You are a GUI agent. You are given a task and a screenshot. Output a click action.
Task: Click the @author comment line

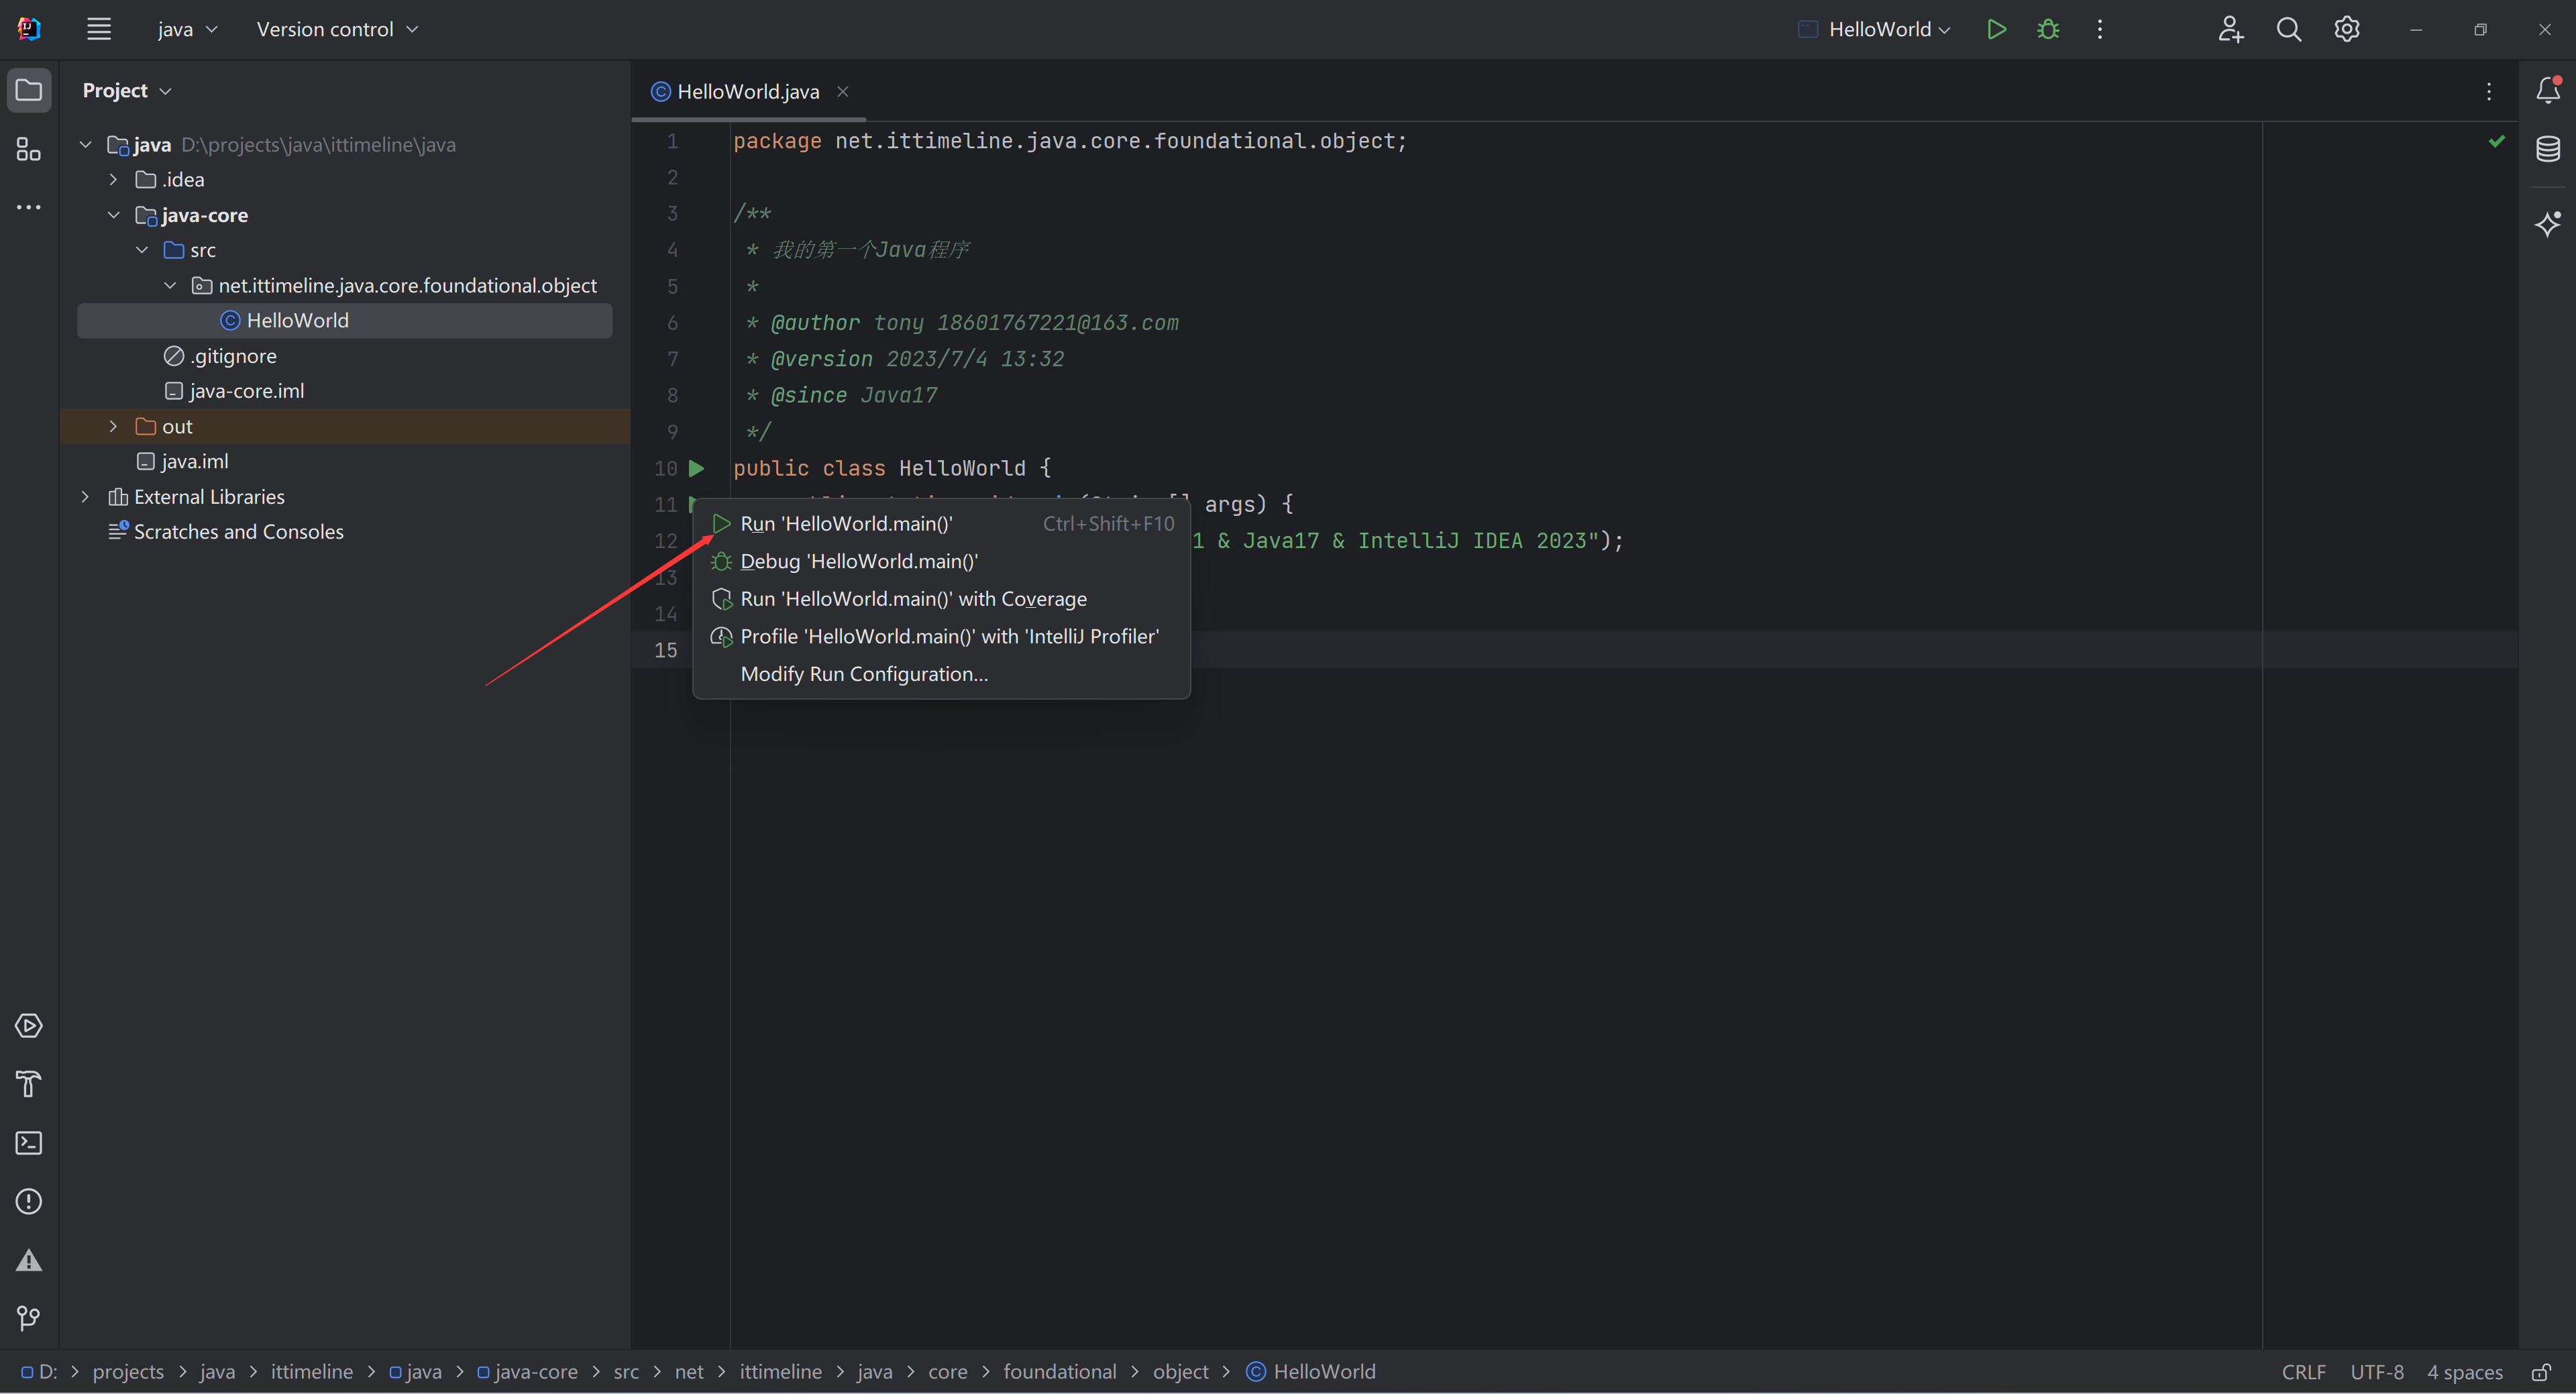click(x=963, y=323)
